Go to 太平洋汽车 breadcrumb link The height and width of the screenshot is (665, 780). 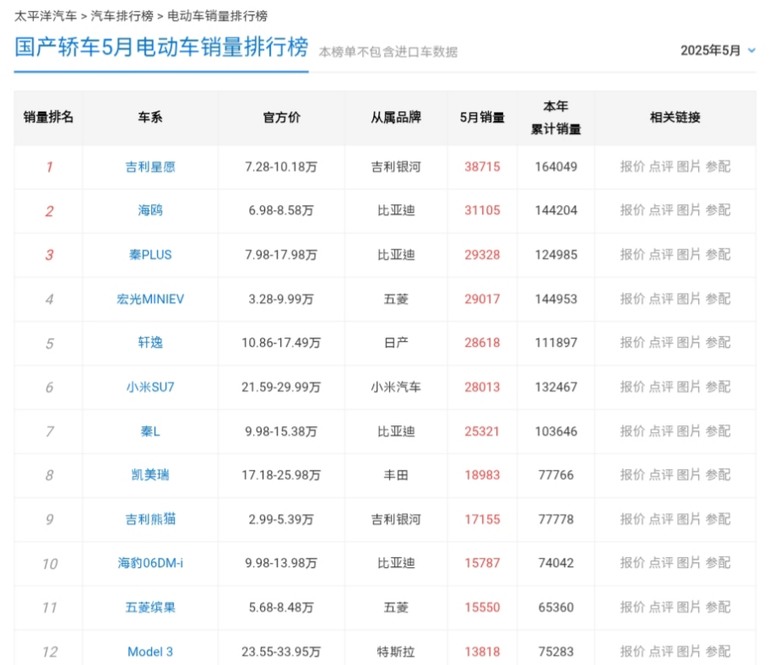[x=45, y=16]
